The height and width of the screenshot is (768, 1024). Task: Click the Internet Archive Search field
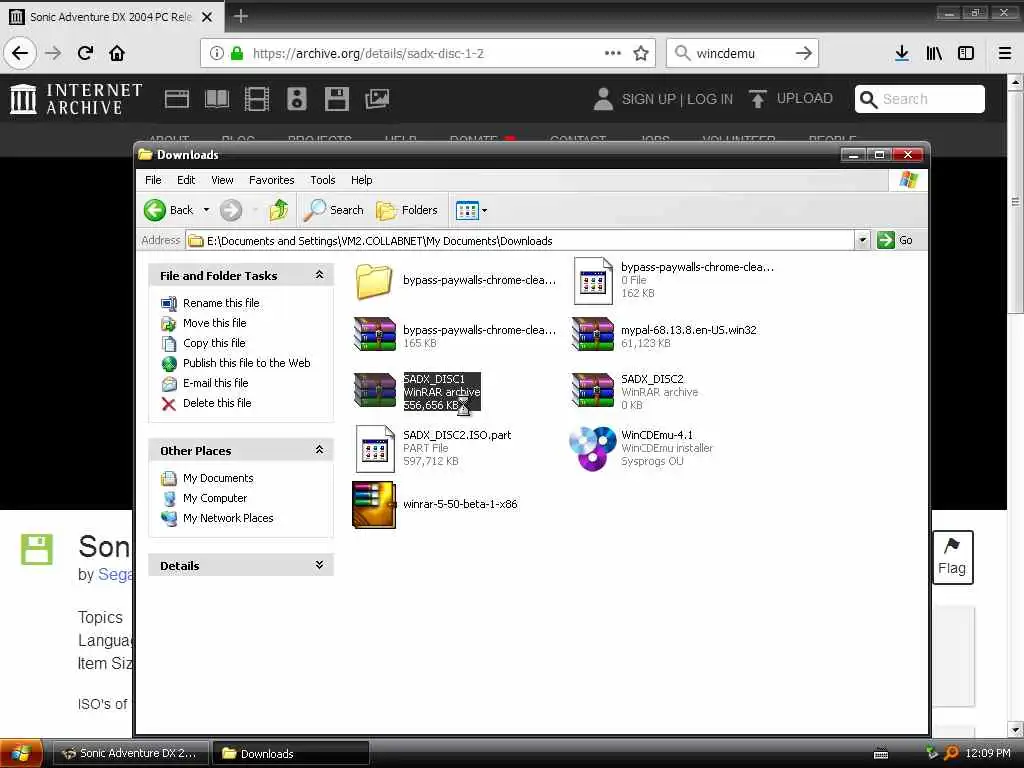[920, 99]
